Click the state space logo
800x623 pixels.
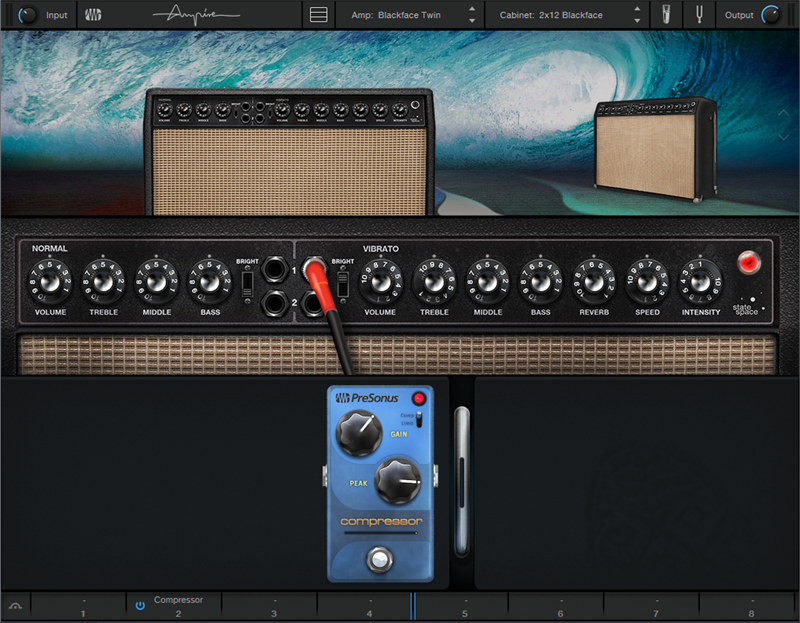coord(748,306)
